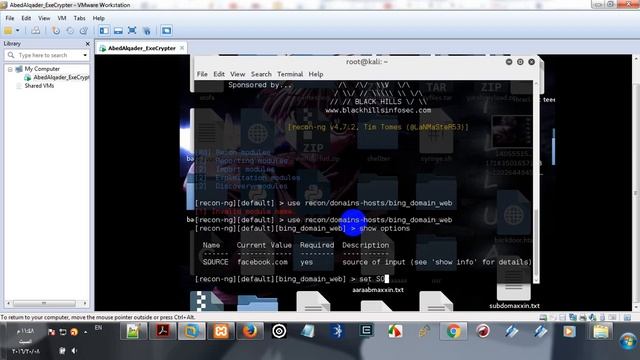Click the EN language indicator

pos(98,327)
